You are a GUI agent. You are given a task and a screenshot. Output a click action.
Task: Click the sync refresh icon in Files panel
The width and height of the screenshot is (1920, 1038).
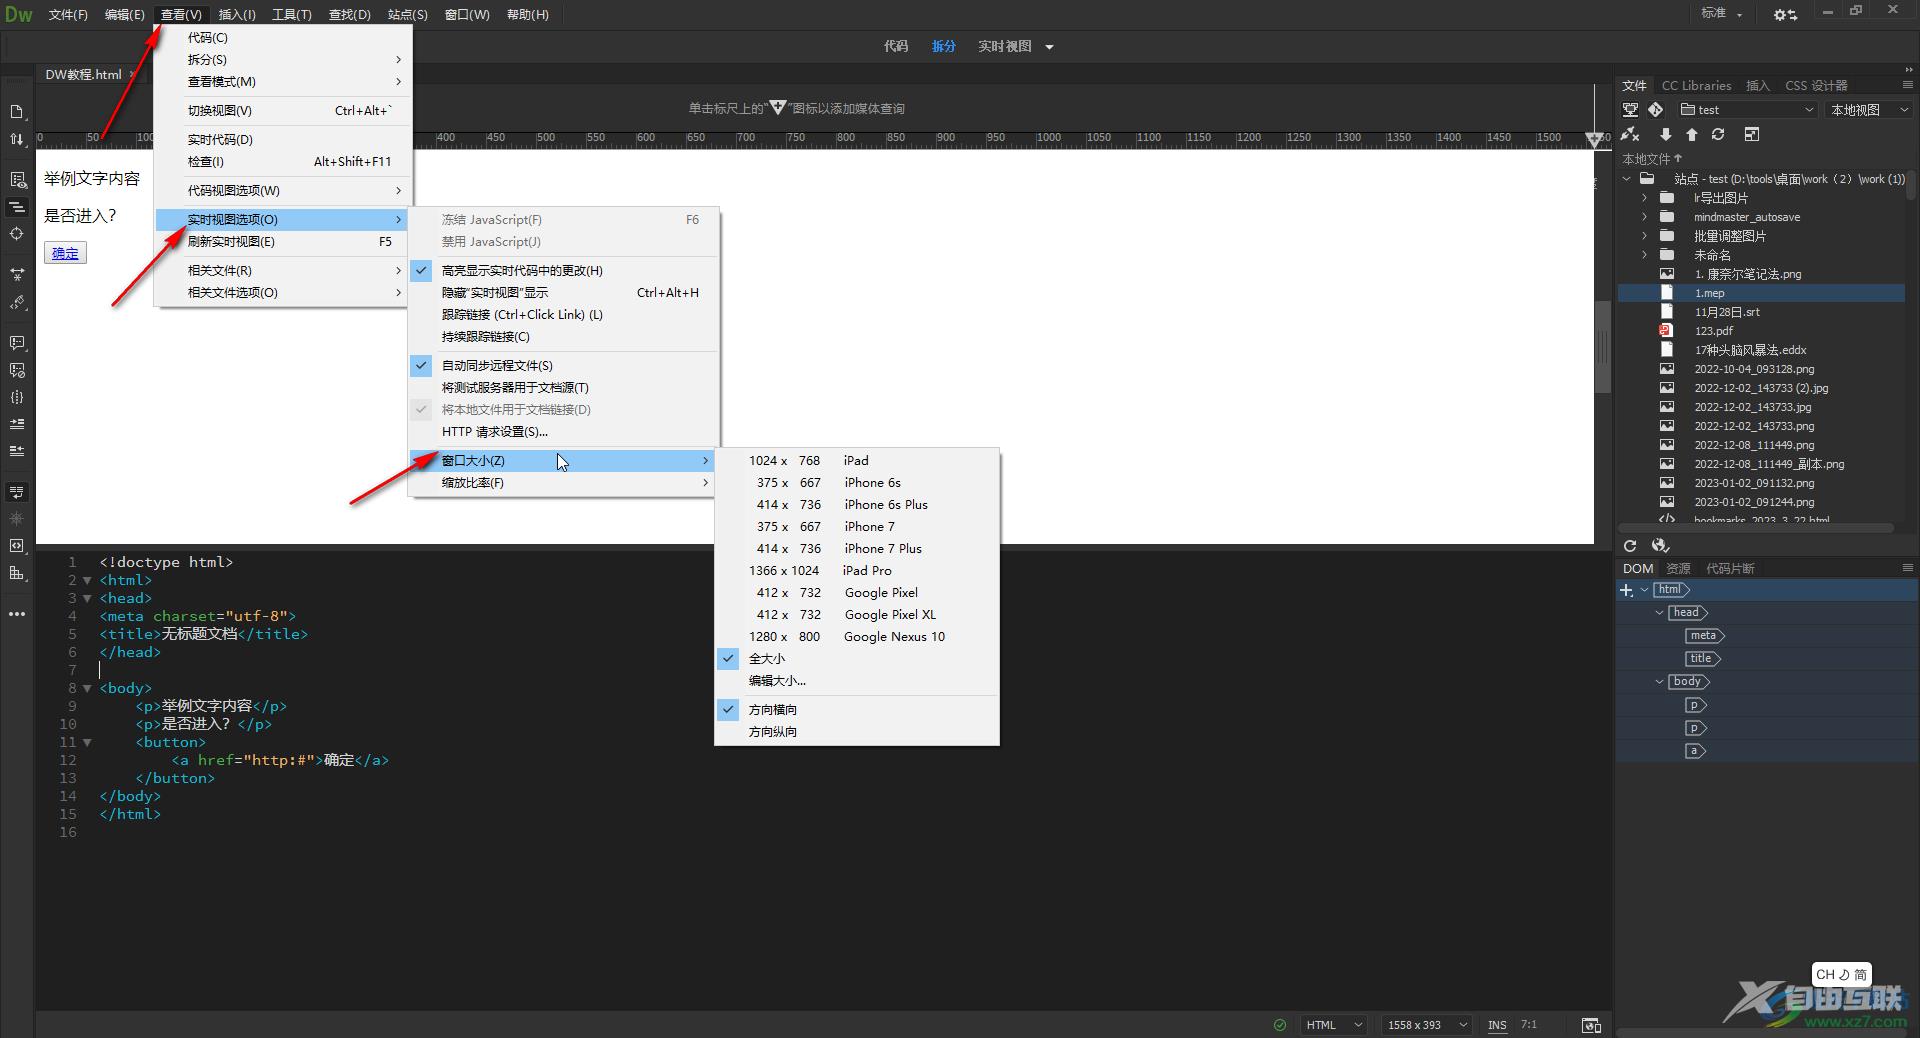tap(1718, 134)
